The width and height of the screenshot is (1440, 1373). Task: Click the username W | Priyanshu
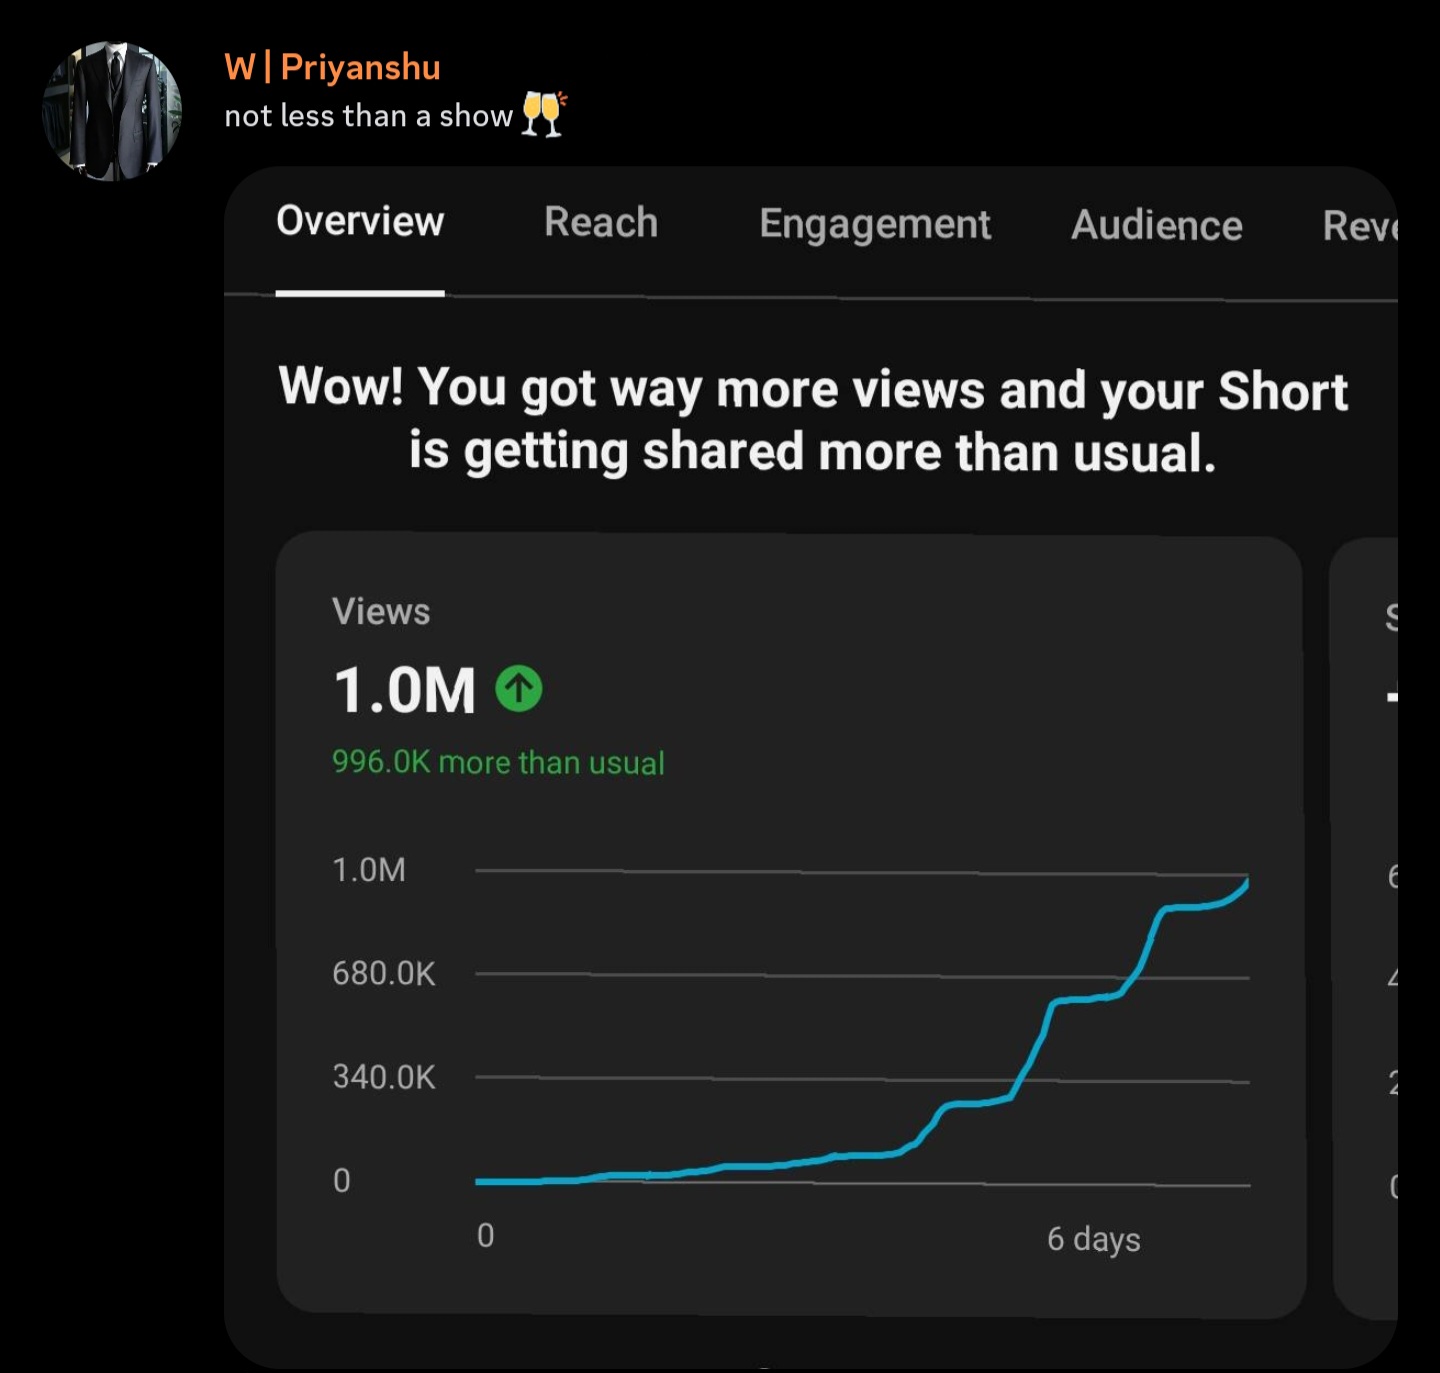pos(332,67)
